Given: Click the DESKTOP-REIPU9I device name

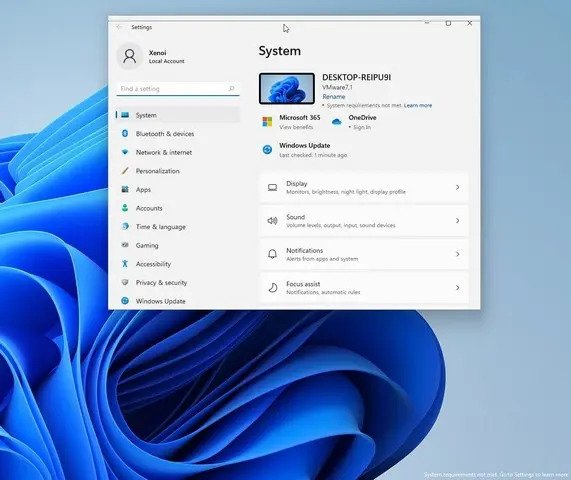Looking at the screenshot, I should click(357, 77).
